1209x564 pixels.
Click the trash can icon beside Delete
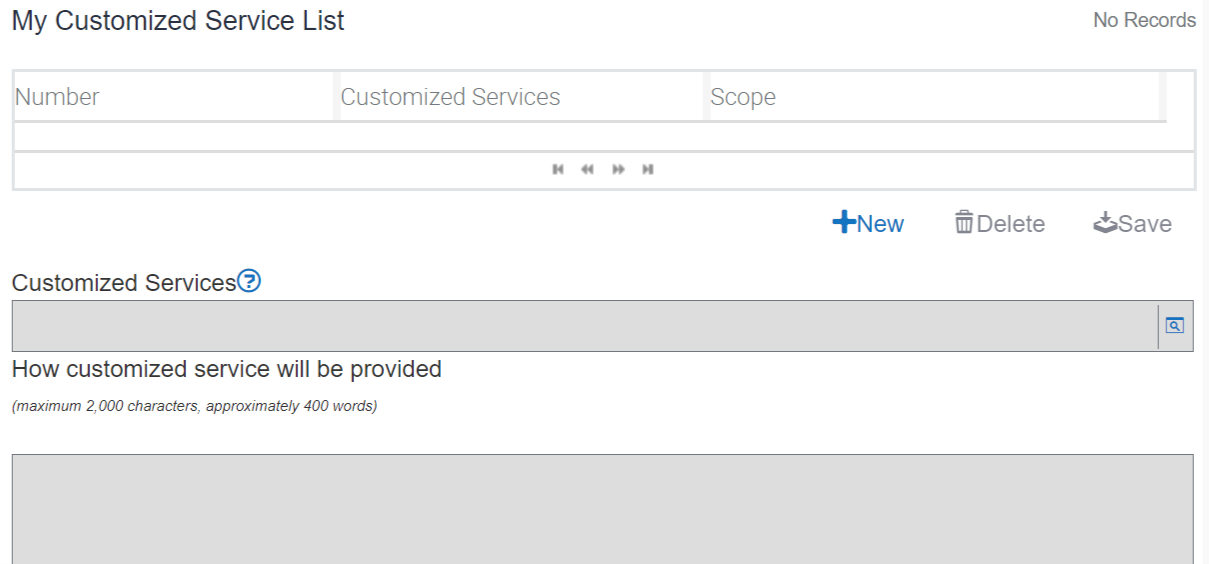pyautogui.click(x=964, y=222)
